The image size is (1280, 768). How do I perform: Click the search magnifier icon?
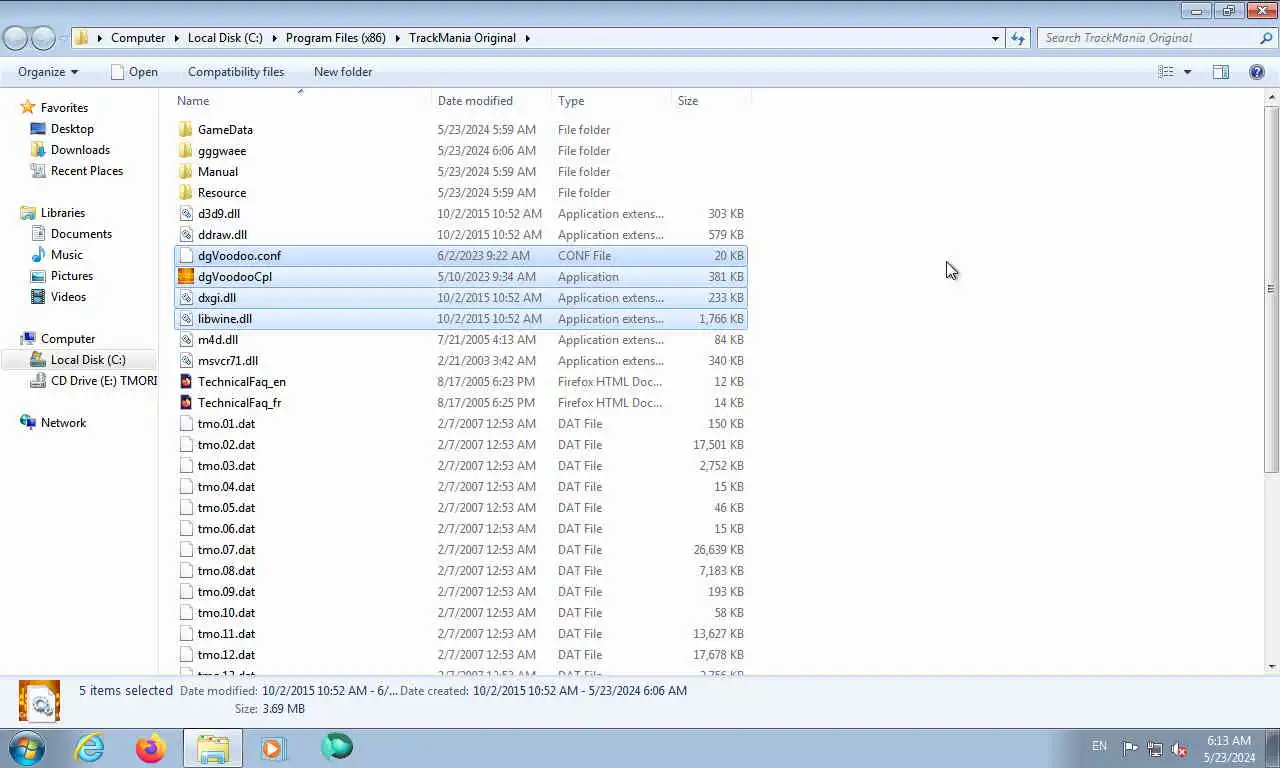pyautogui.click(x=1266, y=38)
